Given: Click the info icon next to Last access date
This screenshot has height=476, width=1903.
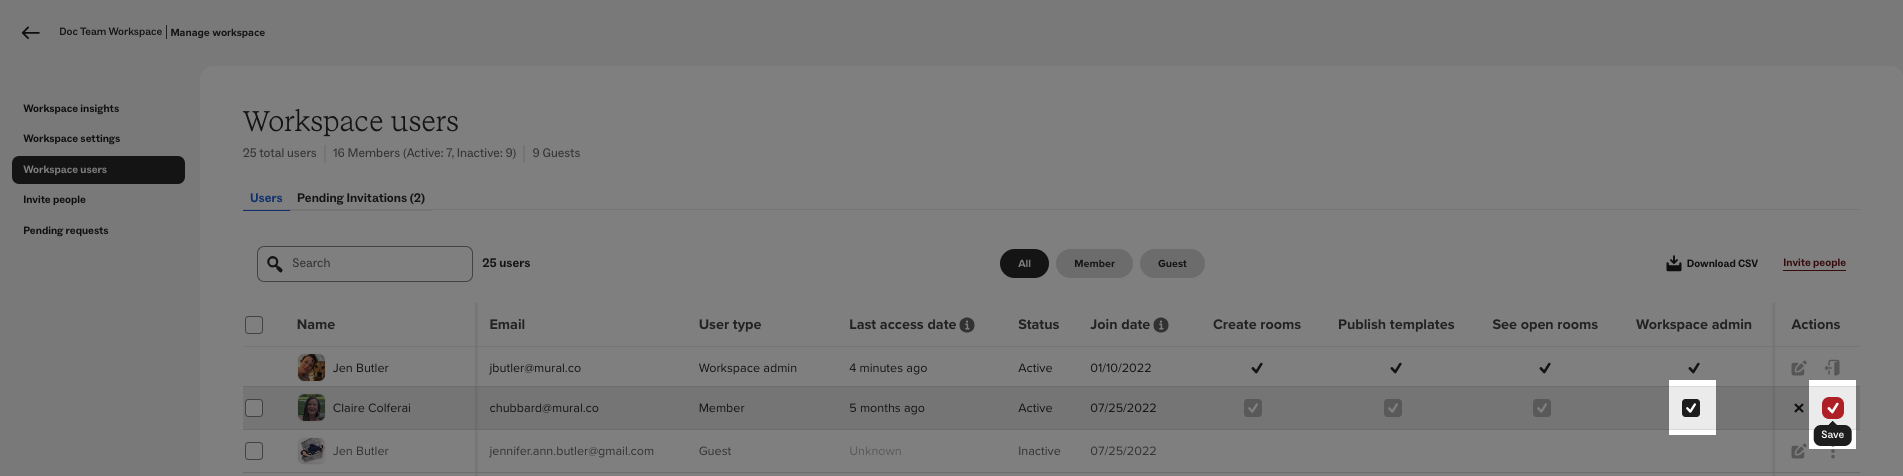Looking at the screenshot, I should (967, 325).
